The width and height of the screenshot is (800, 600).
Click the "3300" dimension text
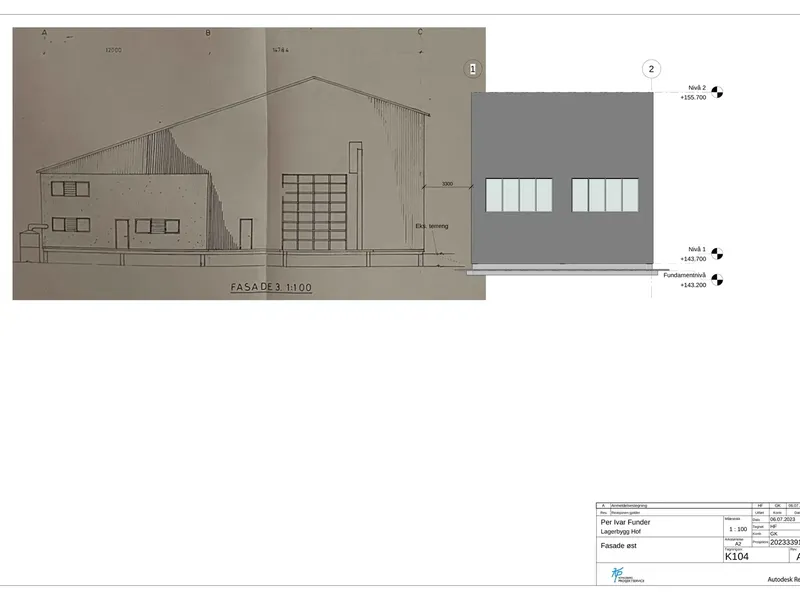pos(447,184)
